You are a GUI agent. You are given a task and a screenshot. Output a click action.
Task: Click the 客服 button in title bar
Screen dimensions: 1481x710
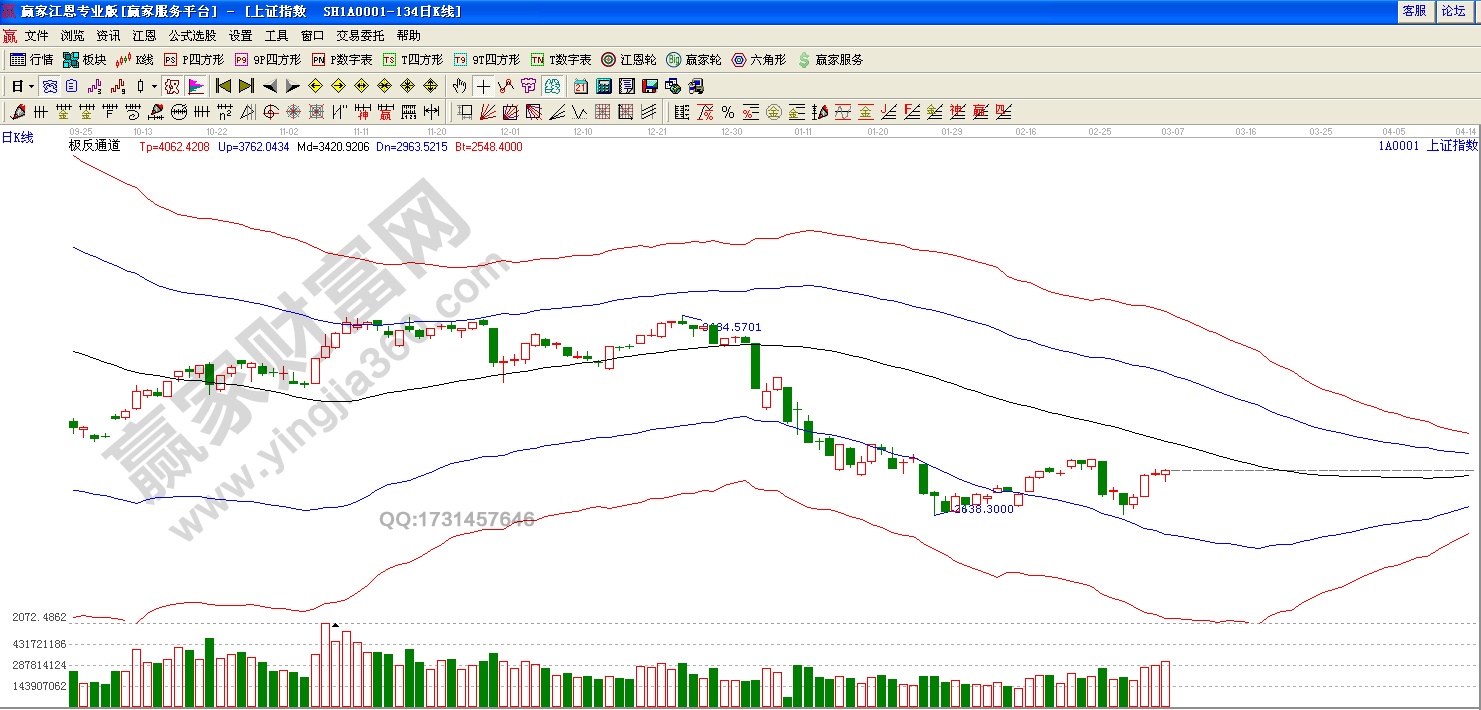[1414, 11]
